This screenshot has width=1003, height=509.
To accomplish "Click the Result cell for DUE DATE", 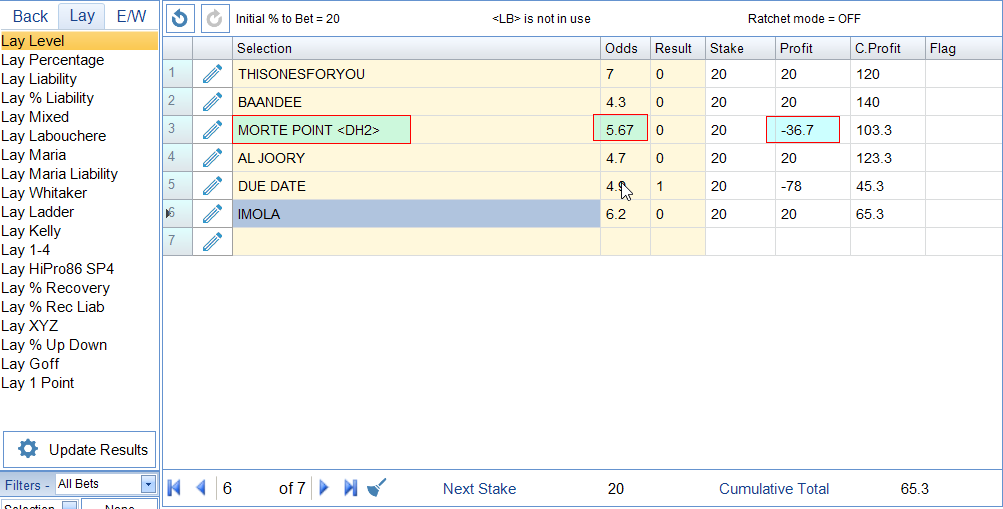I will [x=677, y=186].
